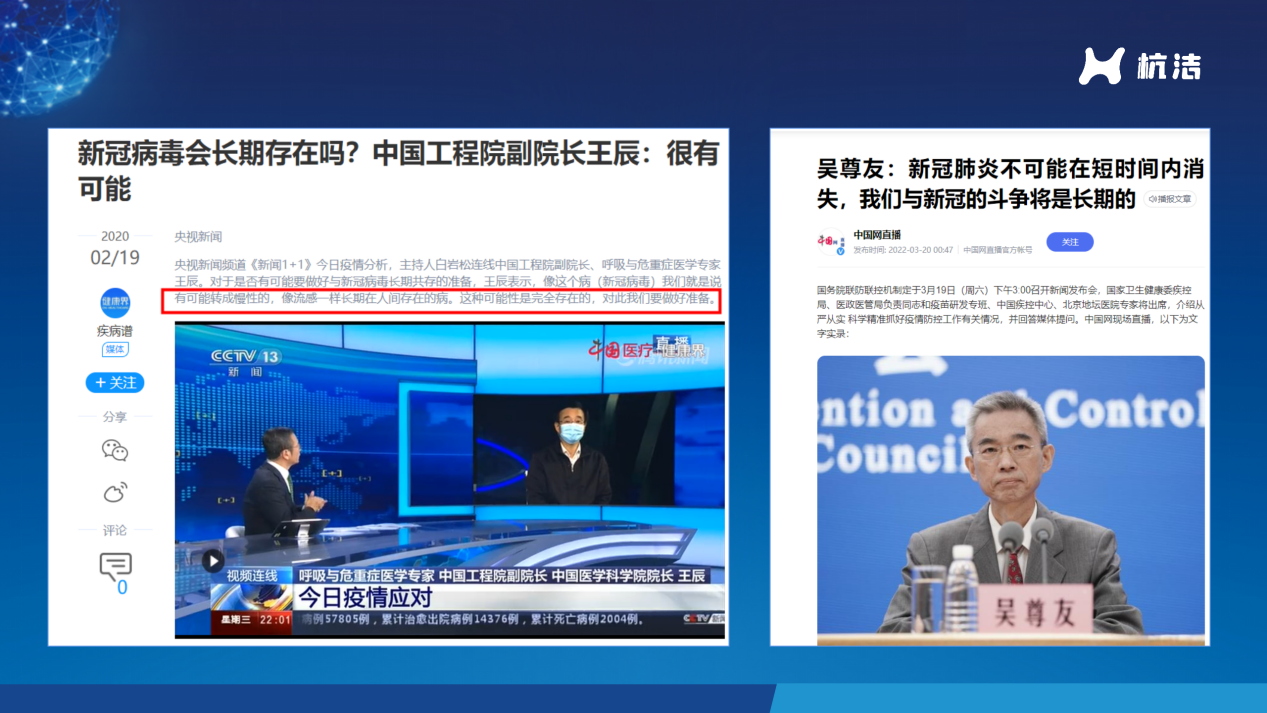The width and height of the screenshot is (1267, 713).
Task: Open the 疾病谱 author name
Action: click(115, 331)
